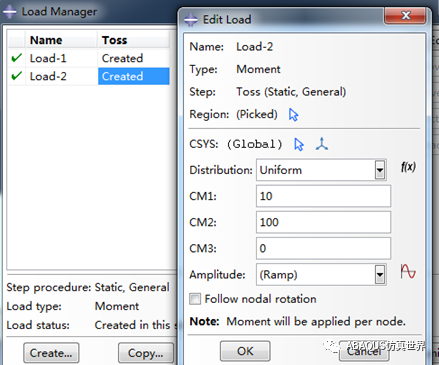Click Copy... in Load Manager
The width and height of the screenshot is (439, 365).
[x=146, y=353]
